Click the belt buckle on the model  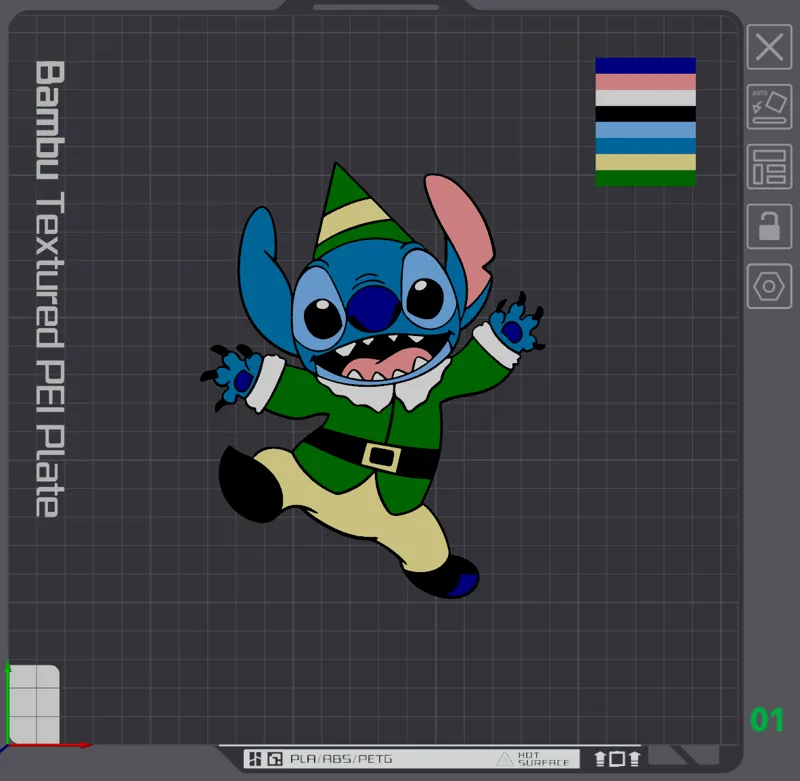[x=381, y=457]
